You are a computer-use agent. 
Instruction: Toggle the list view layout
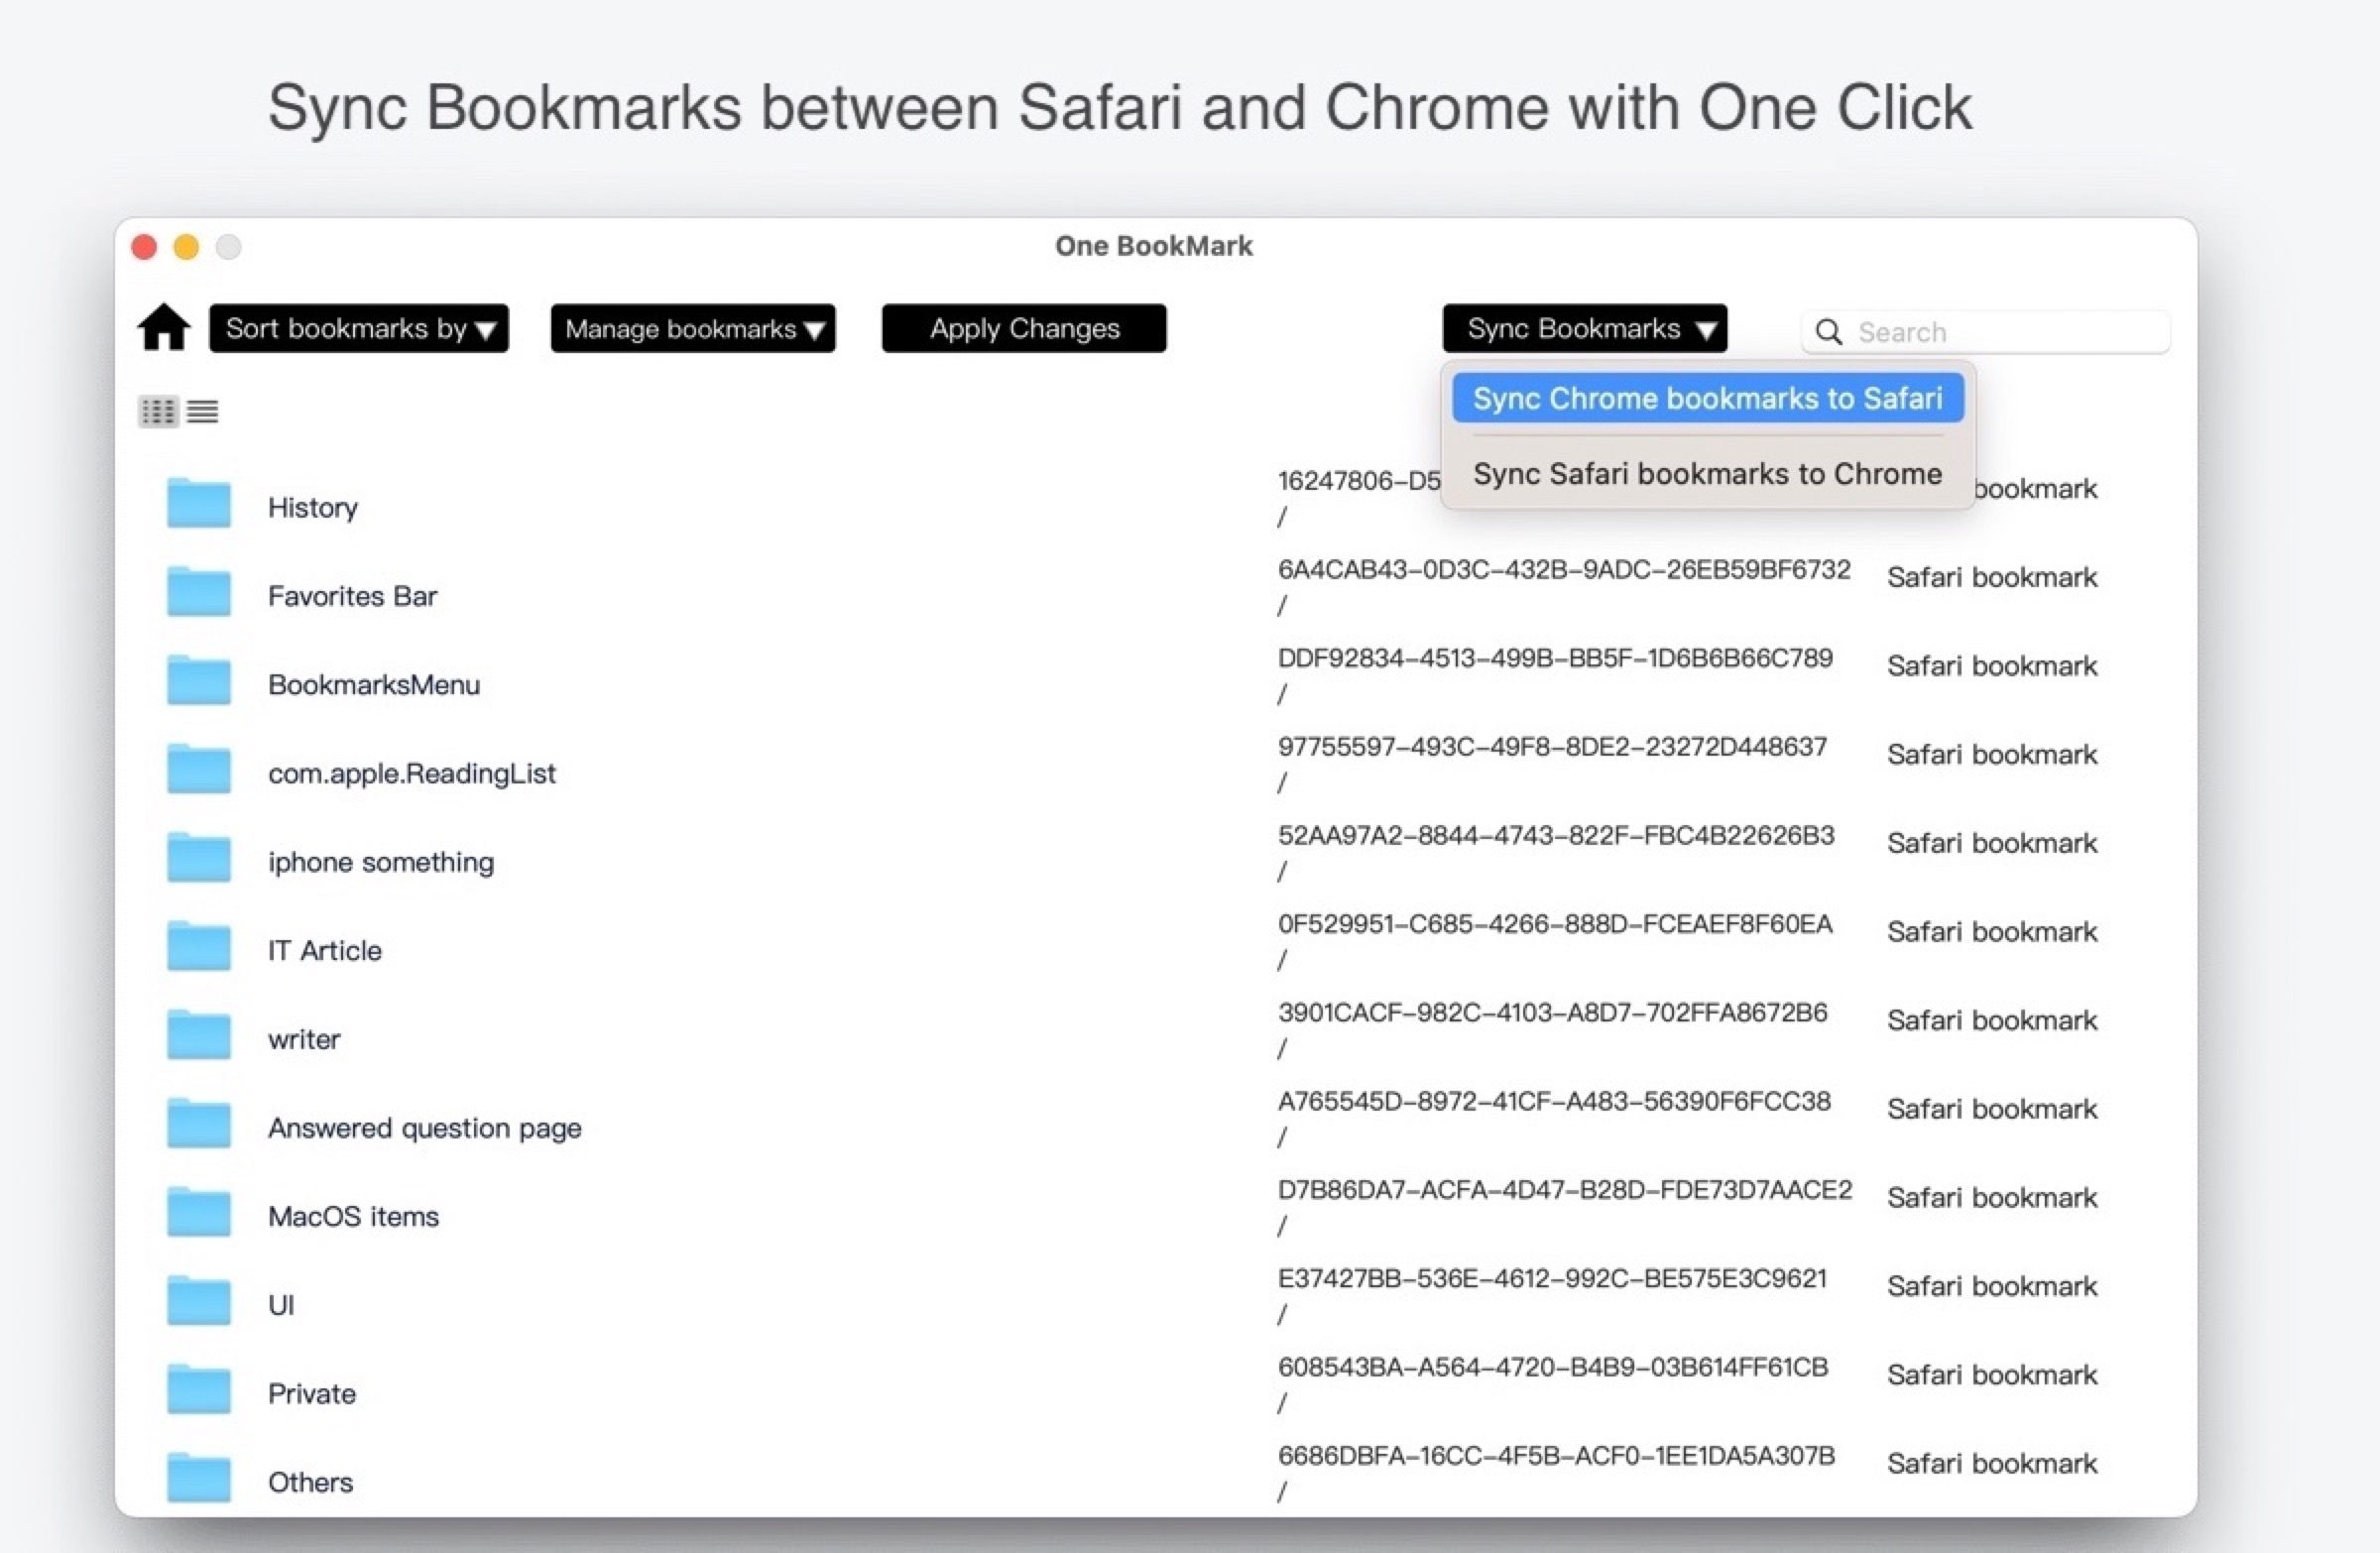[203, 410]
